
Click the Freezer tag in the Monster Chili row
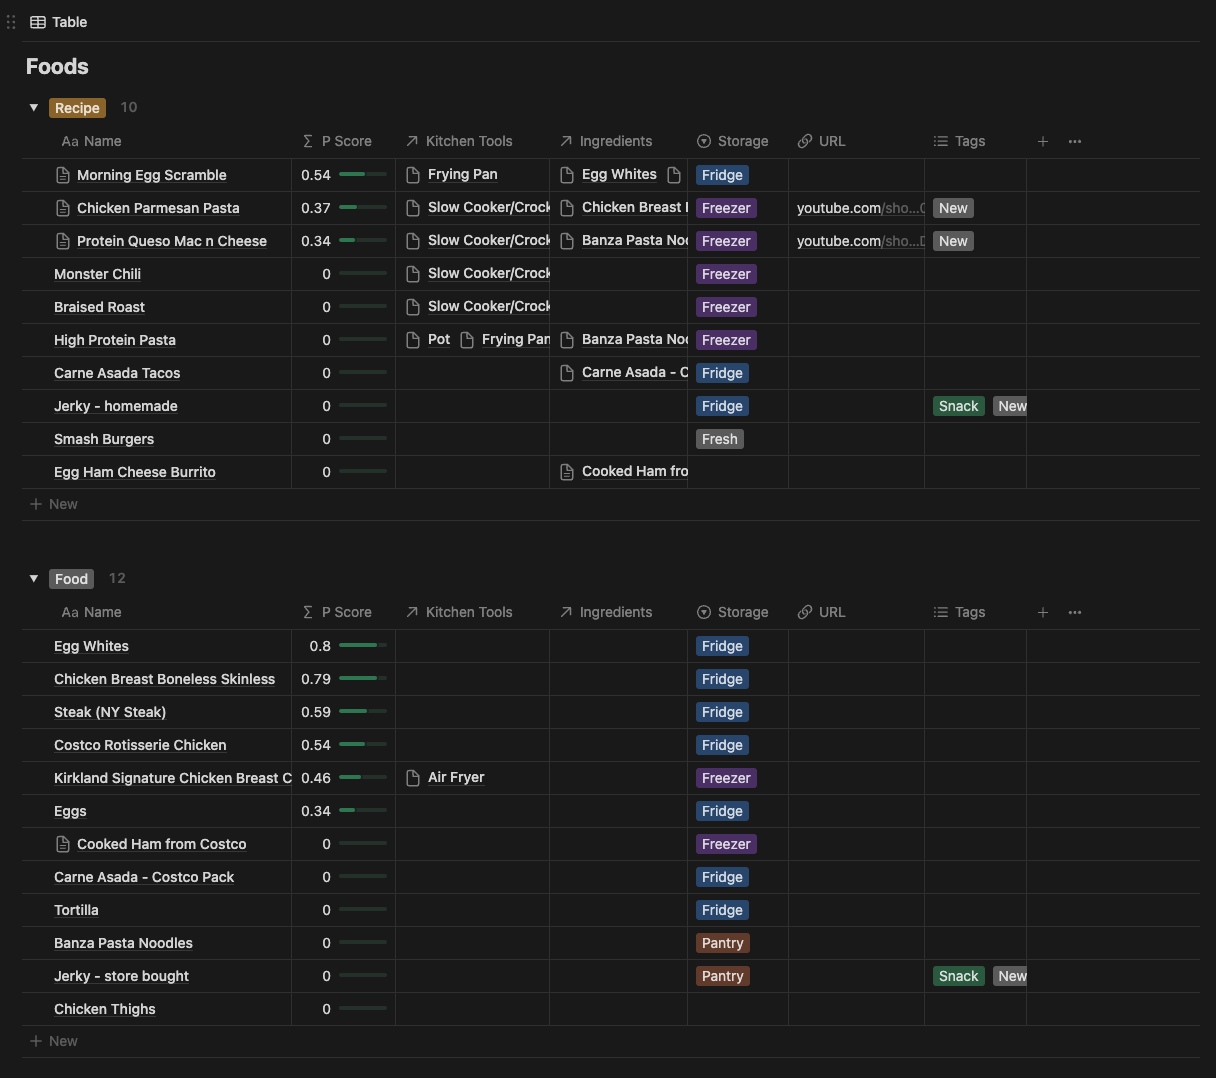coord(726,274)
